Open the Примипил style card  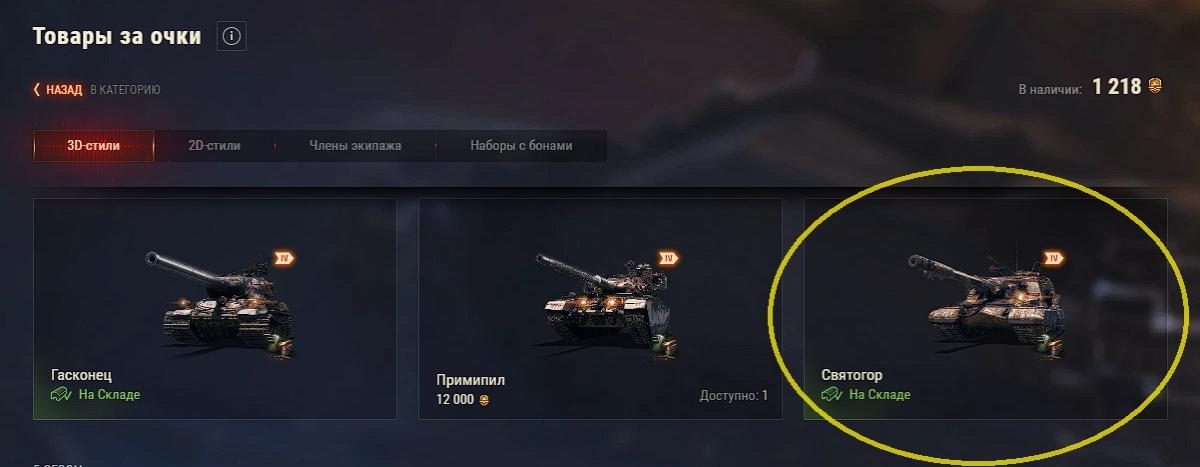(600, 309)
